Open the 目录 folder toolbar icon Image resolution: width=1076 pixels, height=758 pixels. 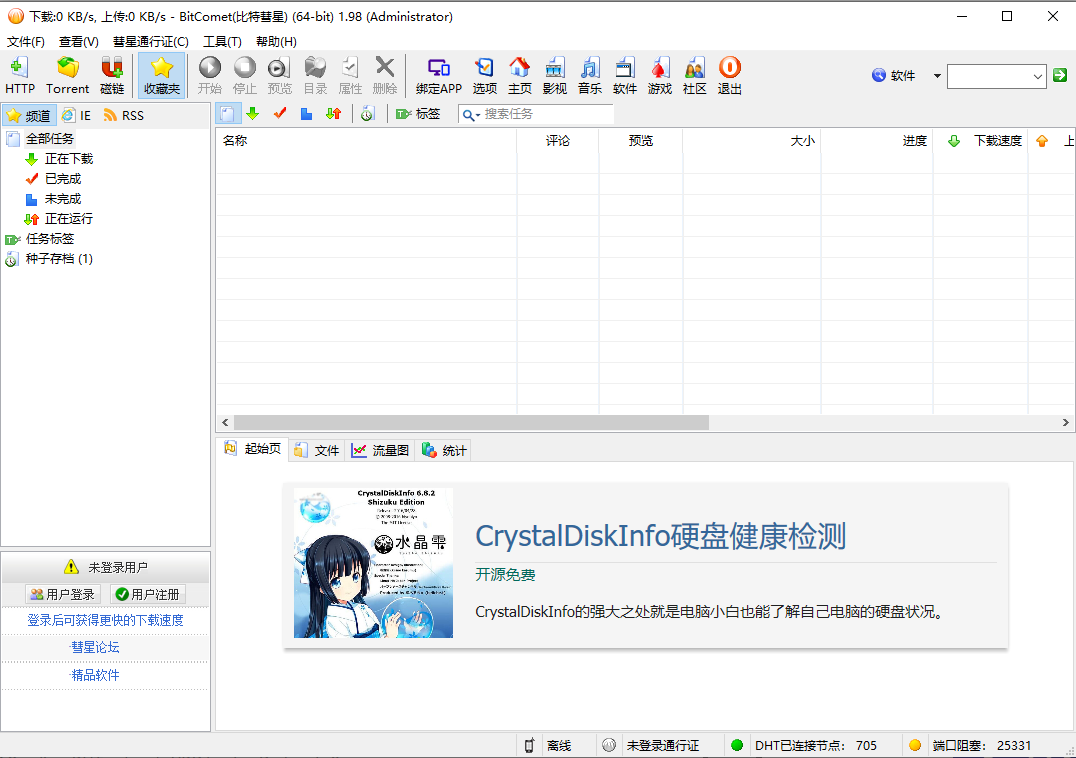coord(315,75)
